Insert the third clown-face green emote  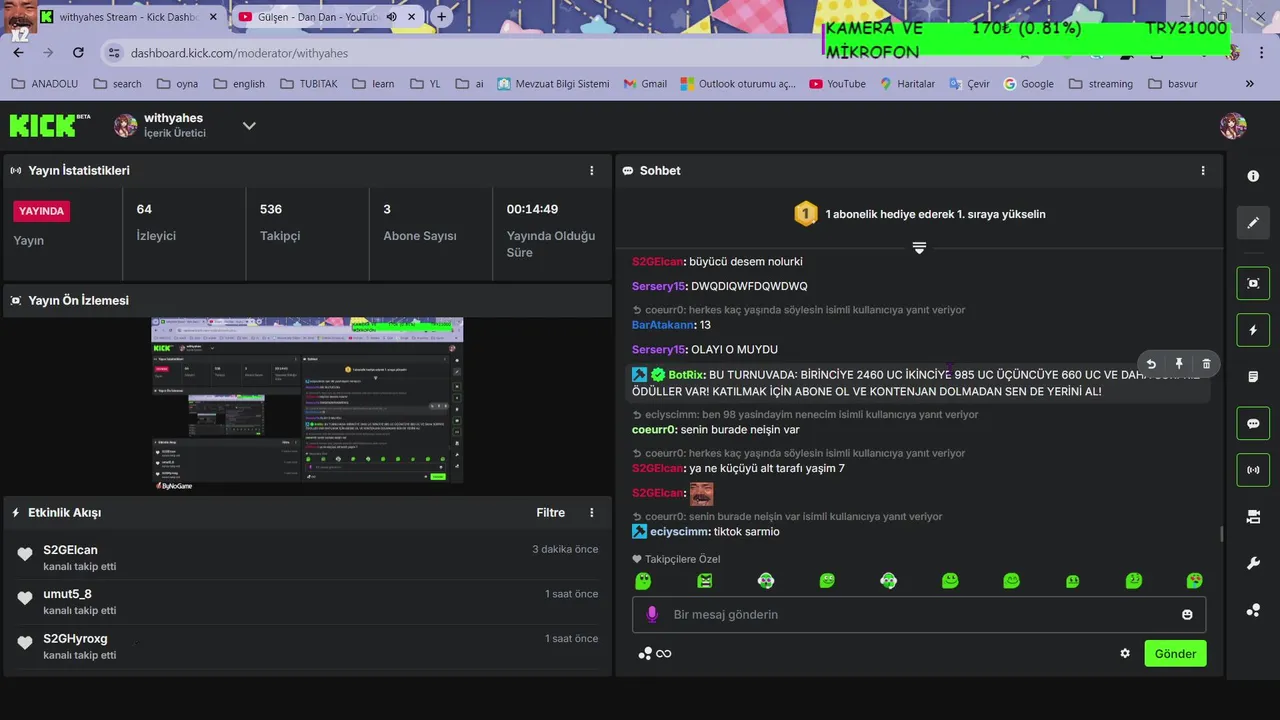pyautogui.click(x=766, y=581)
